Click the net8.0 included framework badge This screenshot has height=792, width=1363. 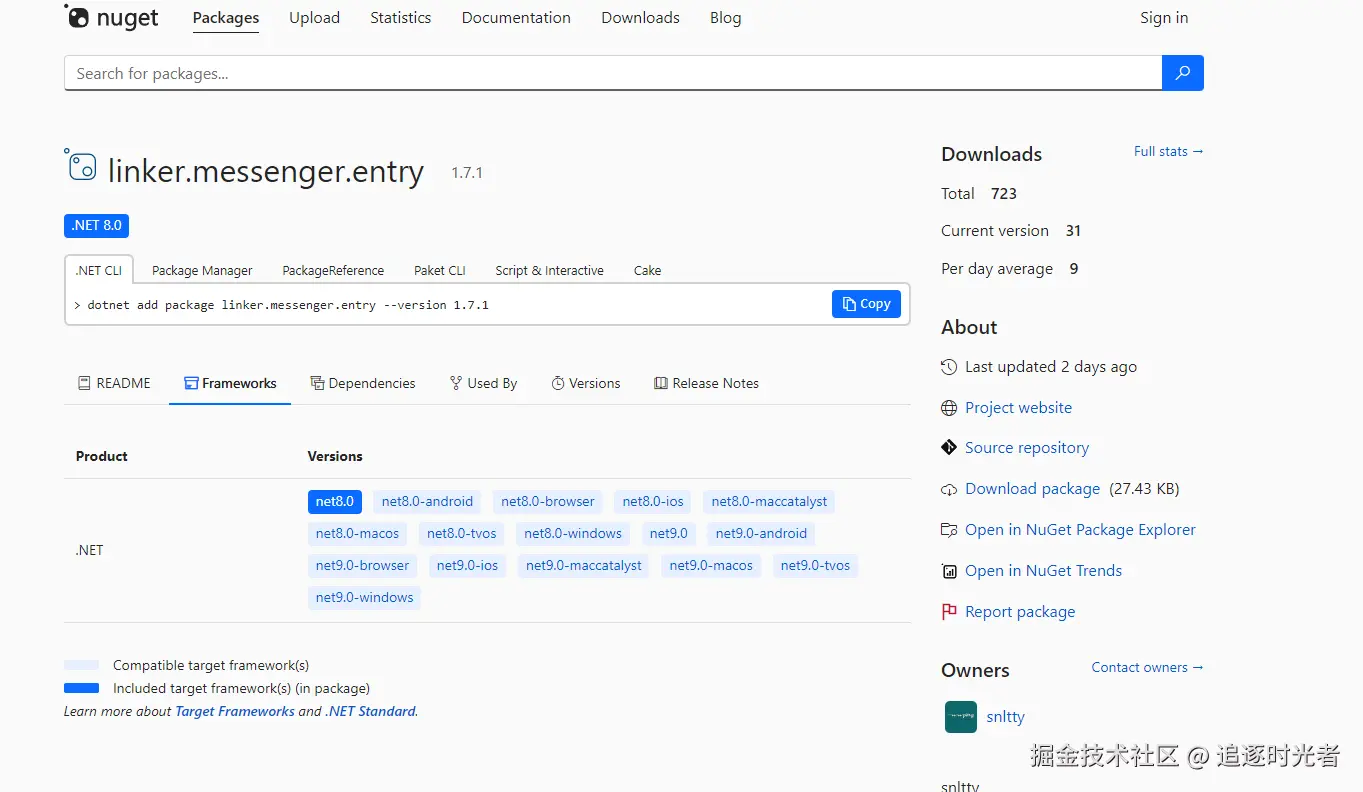(335, 502)
